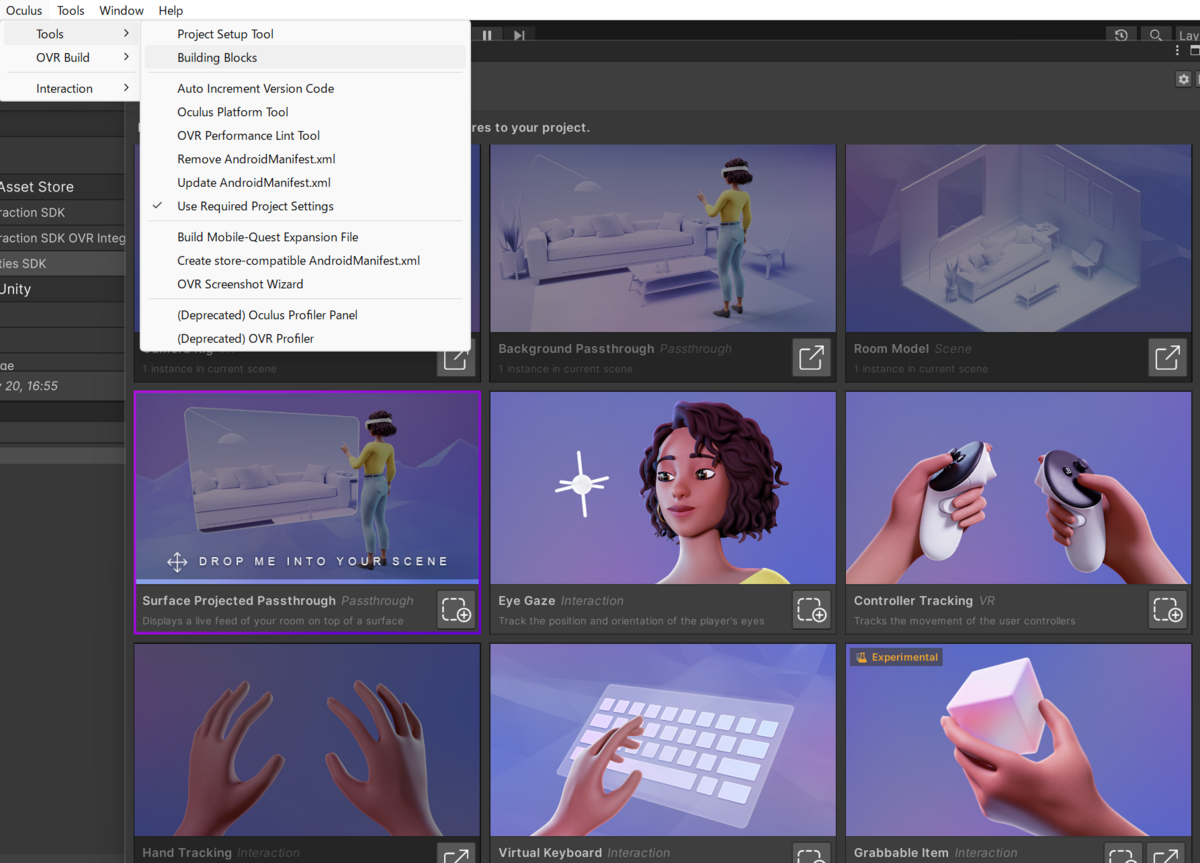Open the Window menu
The width and height of the screenshot is (1200, 863).
tap(121, 10)
